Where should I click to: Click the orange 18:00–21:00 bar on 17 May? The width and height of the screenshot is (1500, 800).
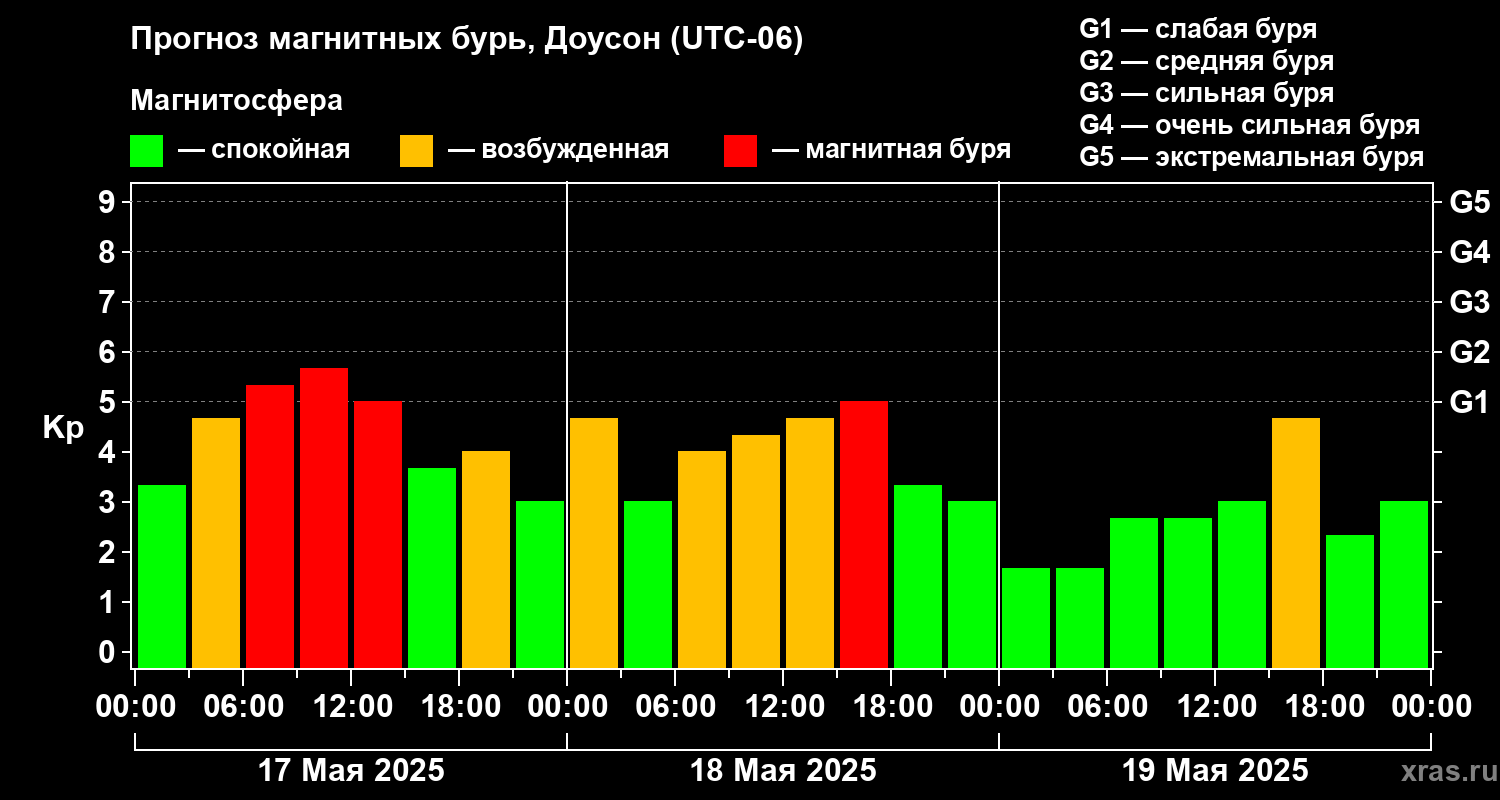(x=486, y=560)
